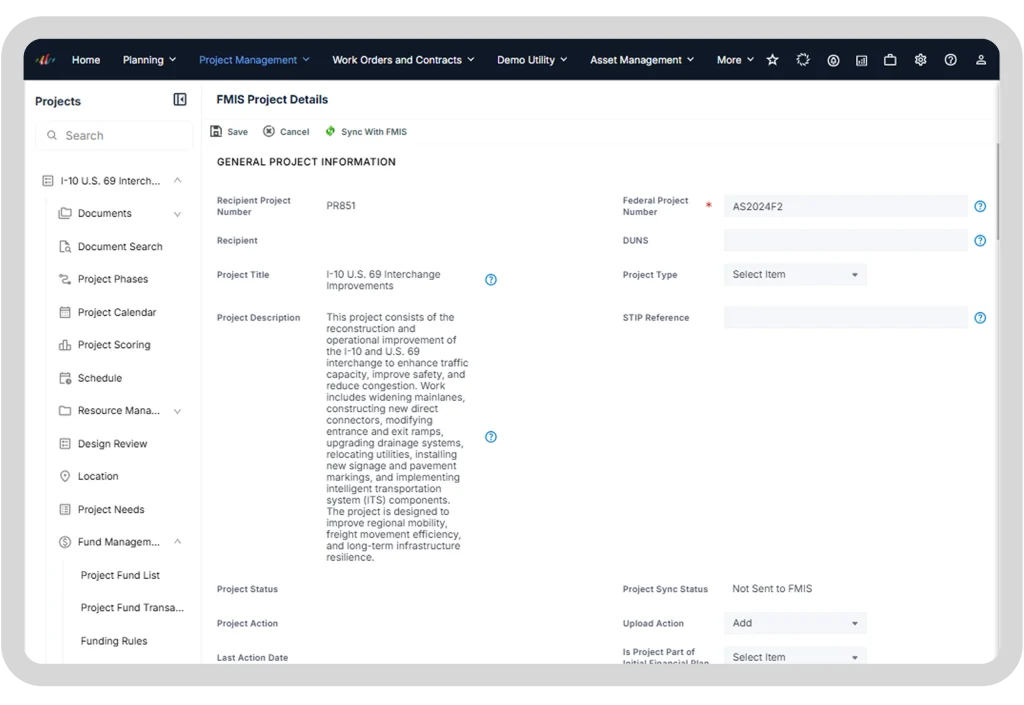This screenshot has height=705, width=1024.
Task: Click Sync With FMIS text
Action: 374,132
